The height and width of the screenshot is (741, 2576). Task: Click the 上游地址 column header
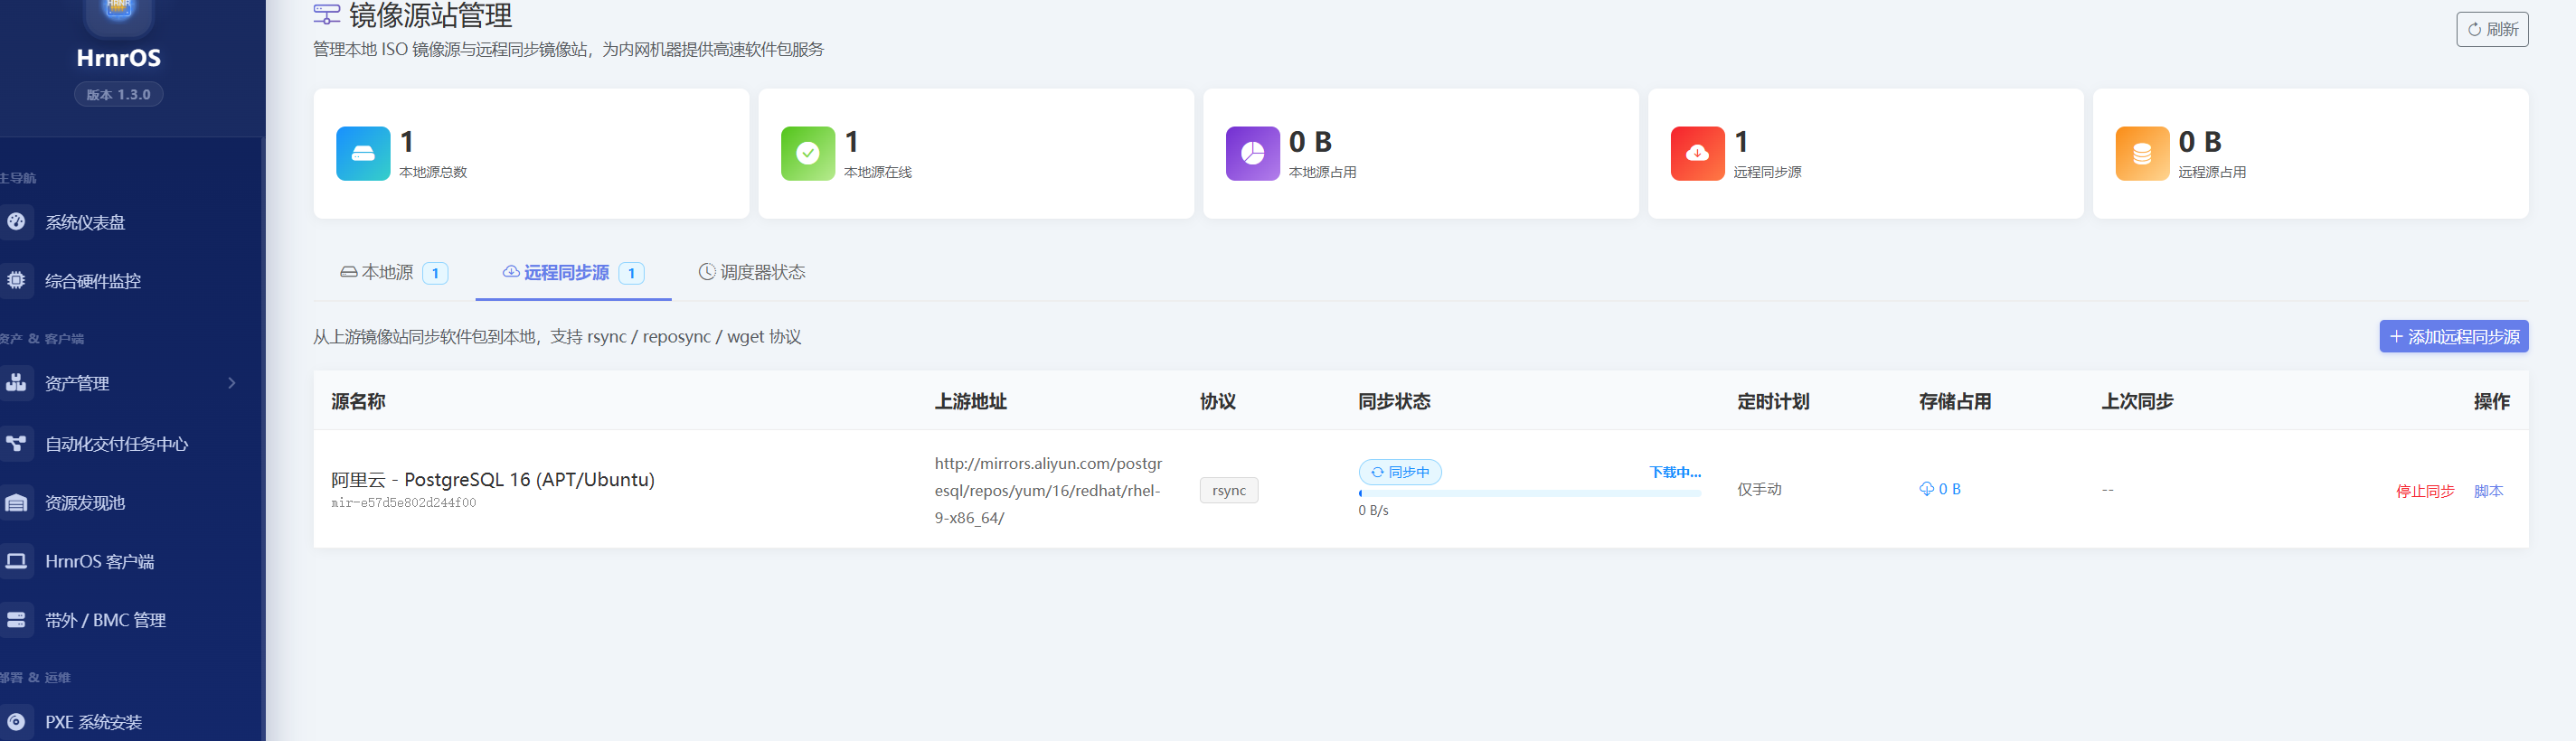point(971,401)
